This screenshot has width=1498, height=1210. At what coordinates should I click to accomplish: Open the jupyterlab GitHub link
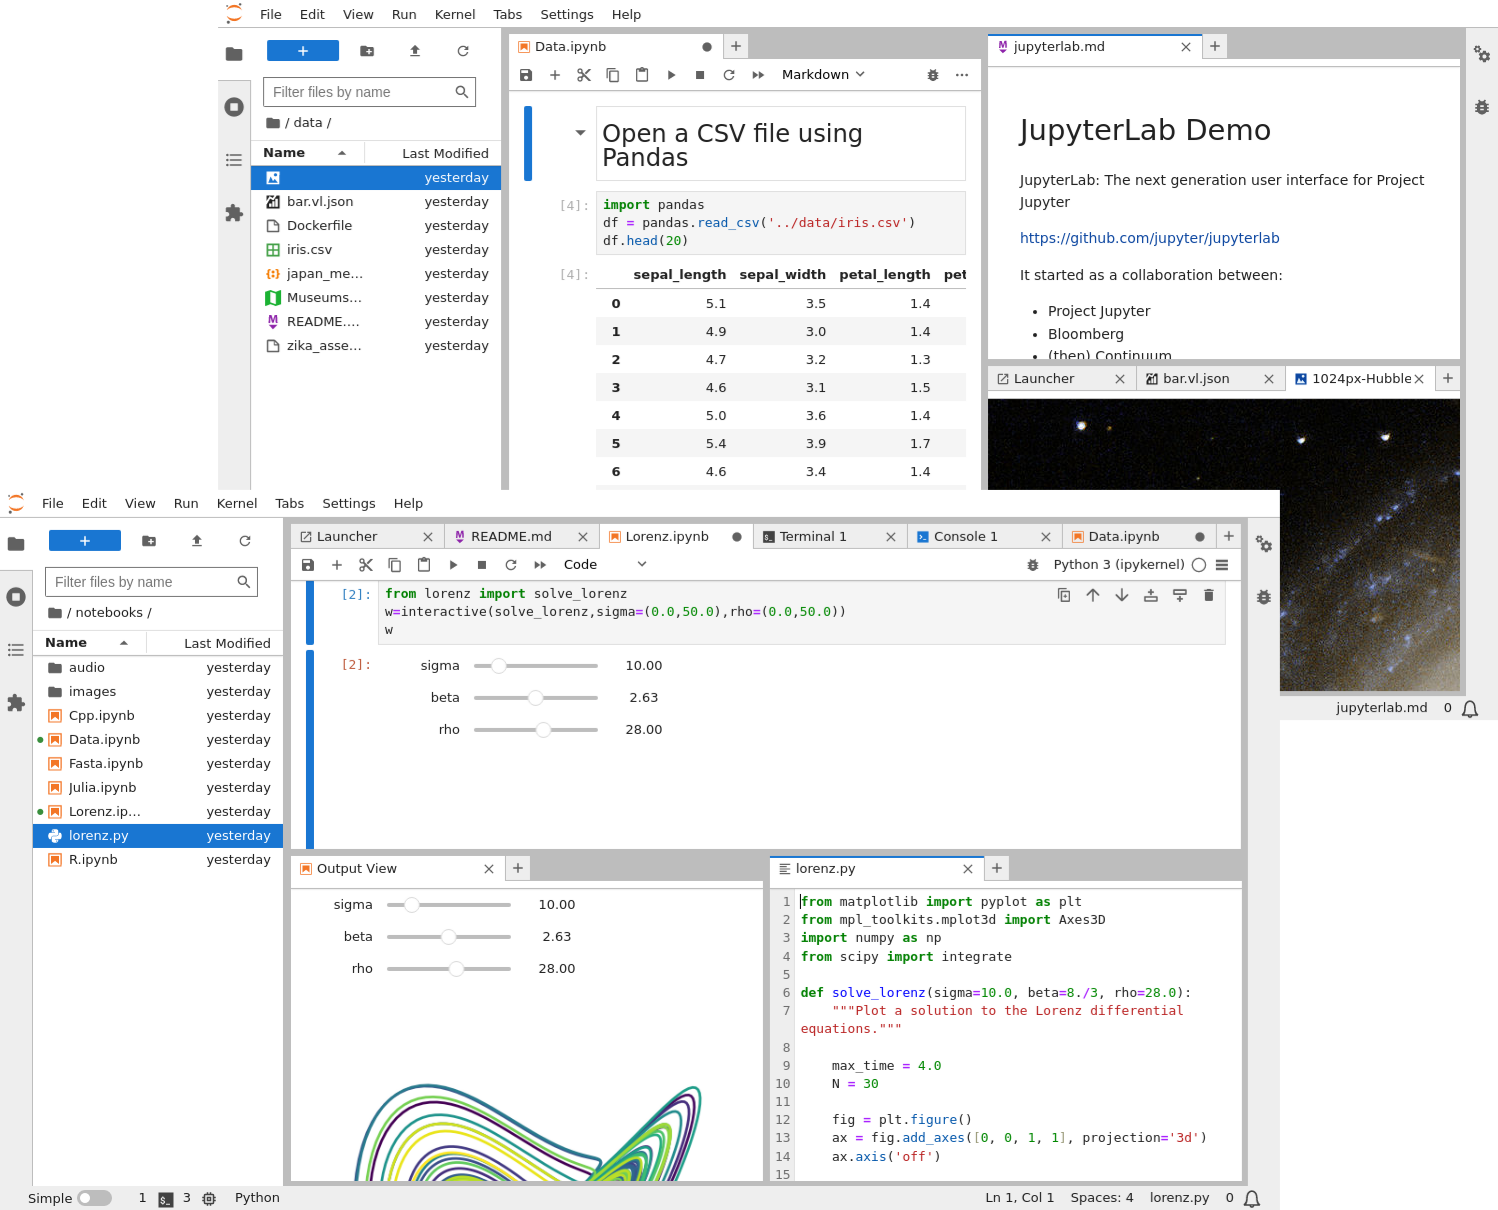1149,238
